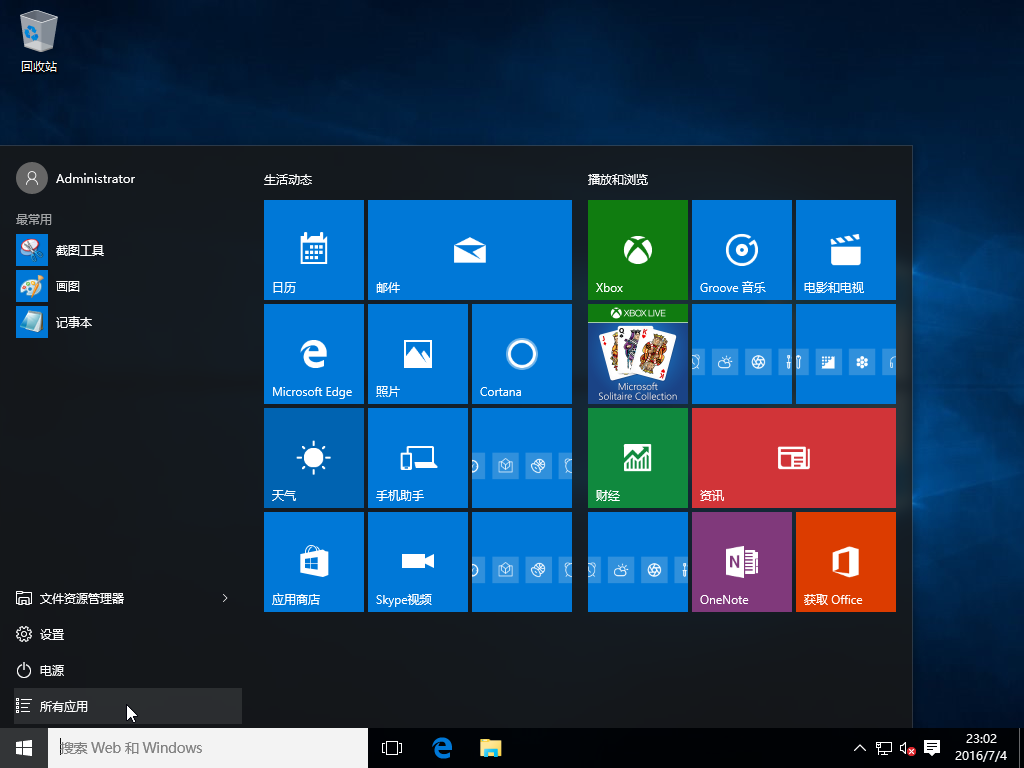Viewport: 1024px width, 768px height.
Task: Open the 资讯 news tile
Action: point(793,458)
